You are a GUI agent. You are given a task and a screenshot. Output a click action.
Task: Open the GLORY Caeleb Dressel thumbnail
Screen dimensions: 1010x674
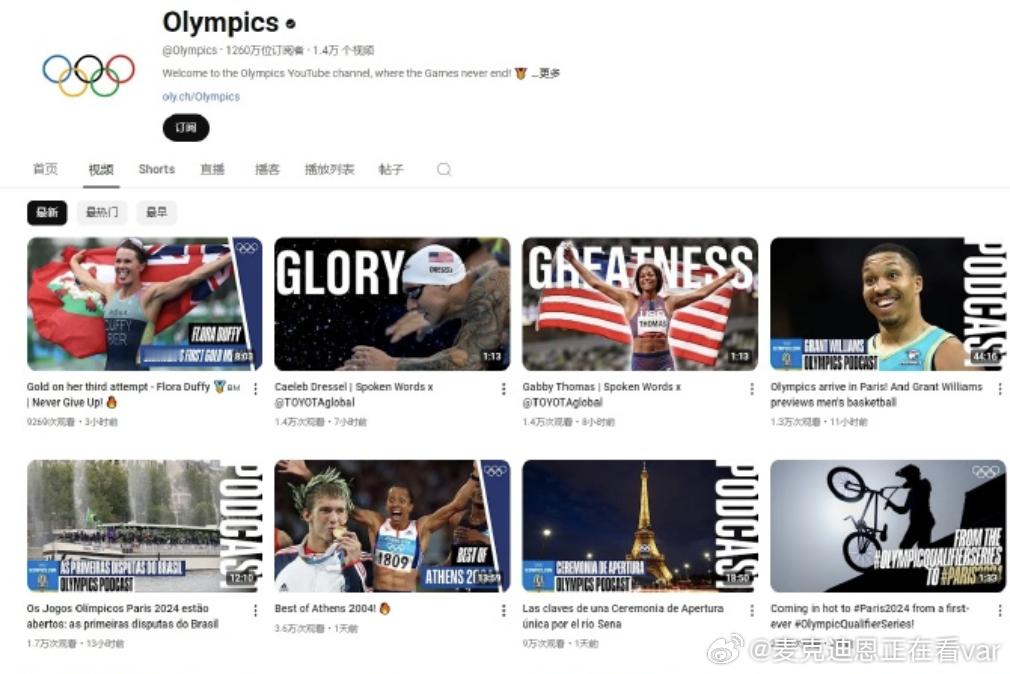click(x=392, y=304)
